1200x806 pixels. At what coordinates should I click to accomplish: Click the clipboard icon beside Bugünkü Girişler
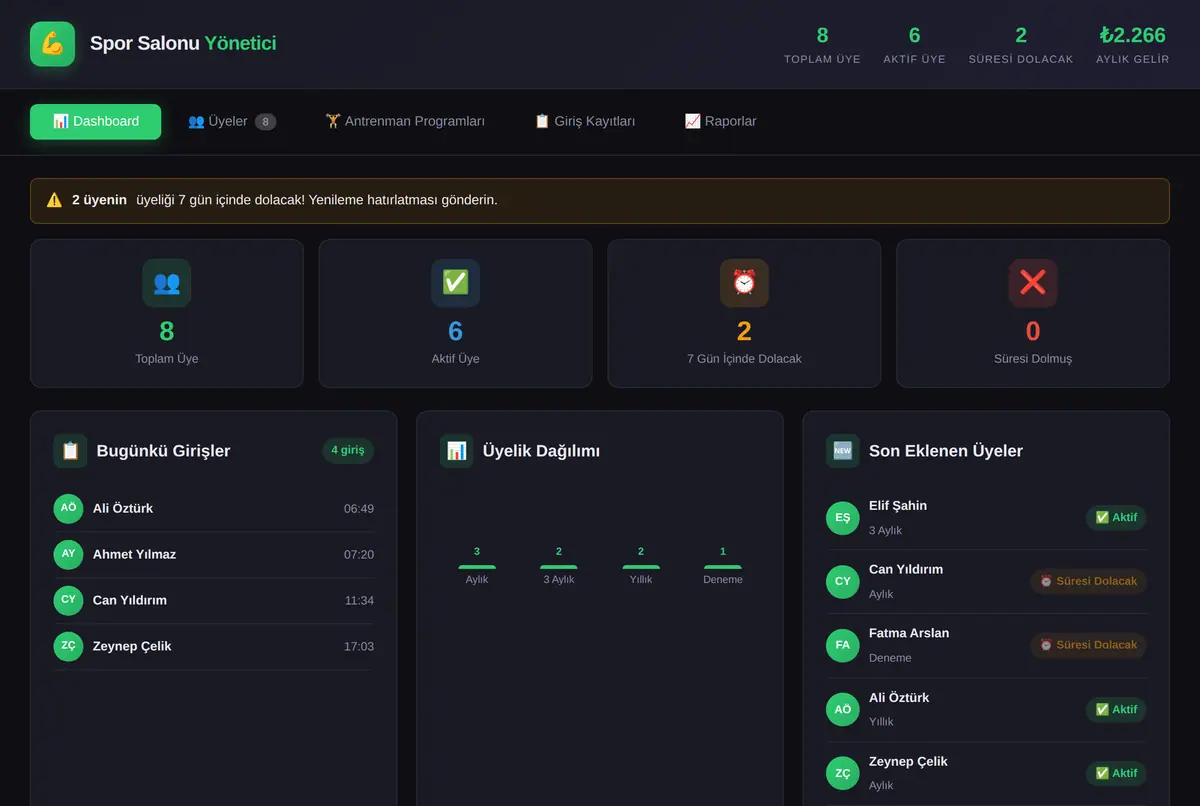(x=70, y=451)
